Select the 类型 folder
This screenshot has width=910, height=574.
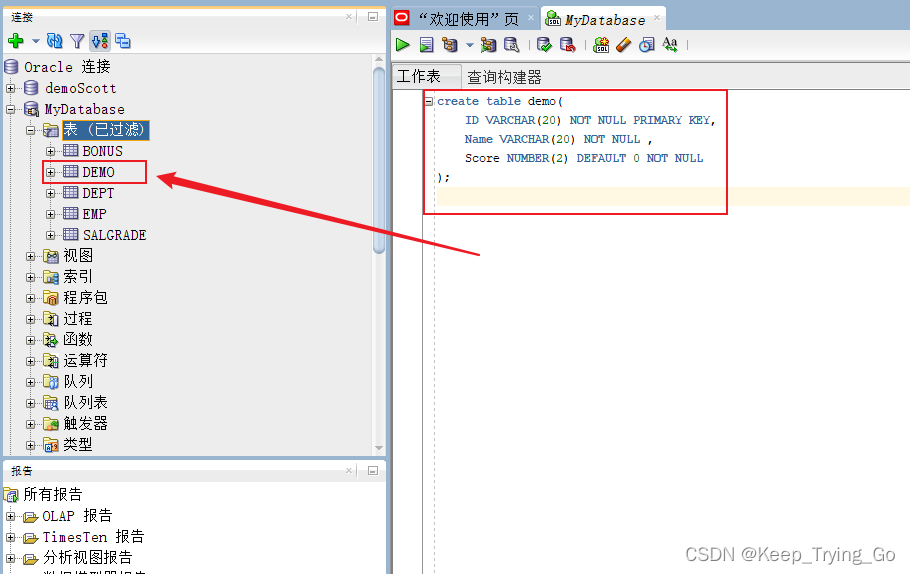pos(77,445)
